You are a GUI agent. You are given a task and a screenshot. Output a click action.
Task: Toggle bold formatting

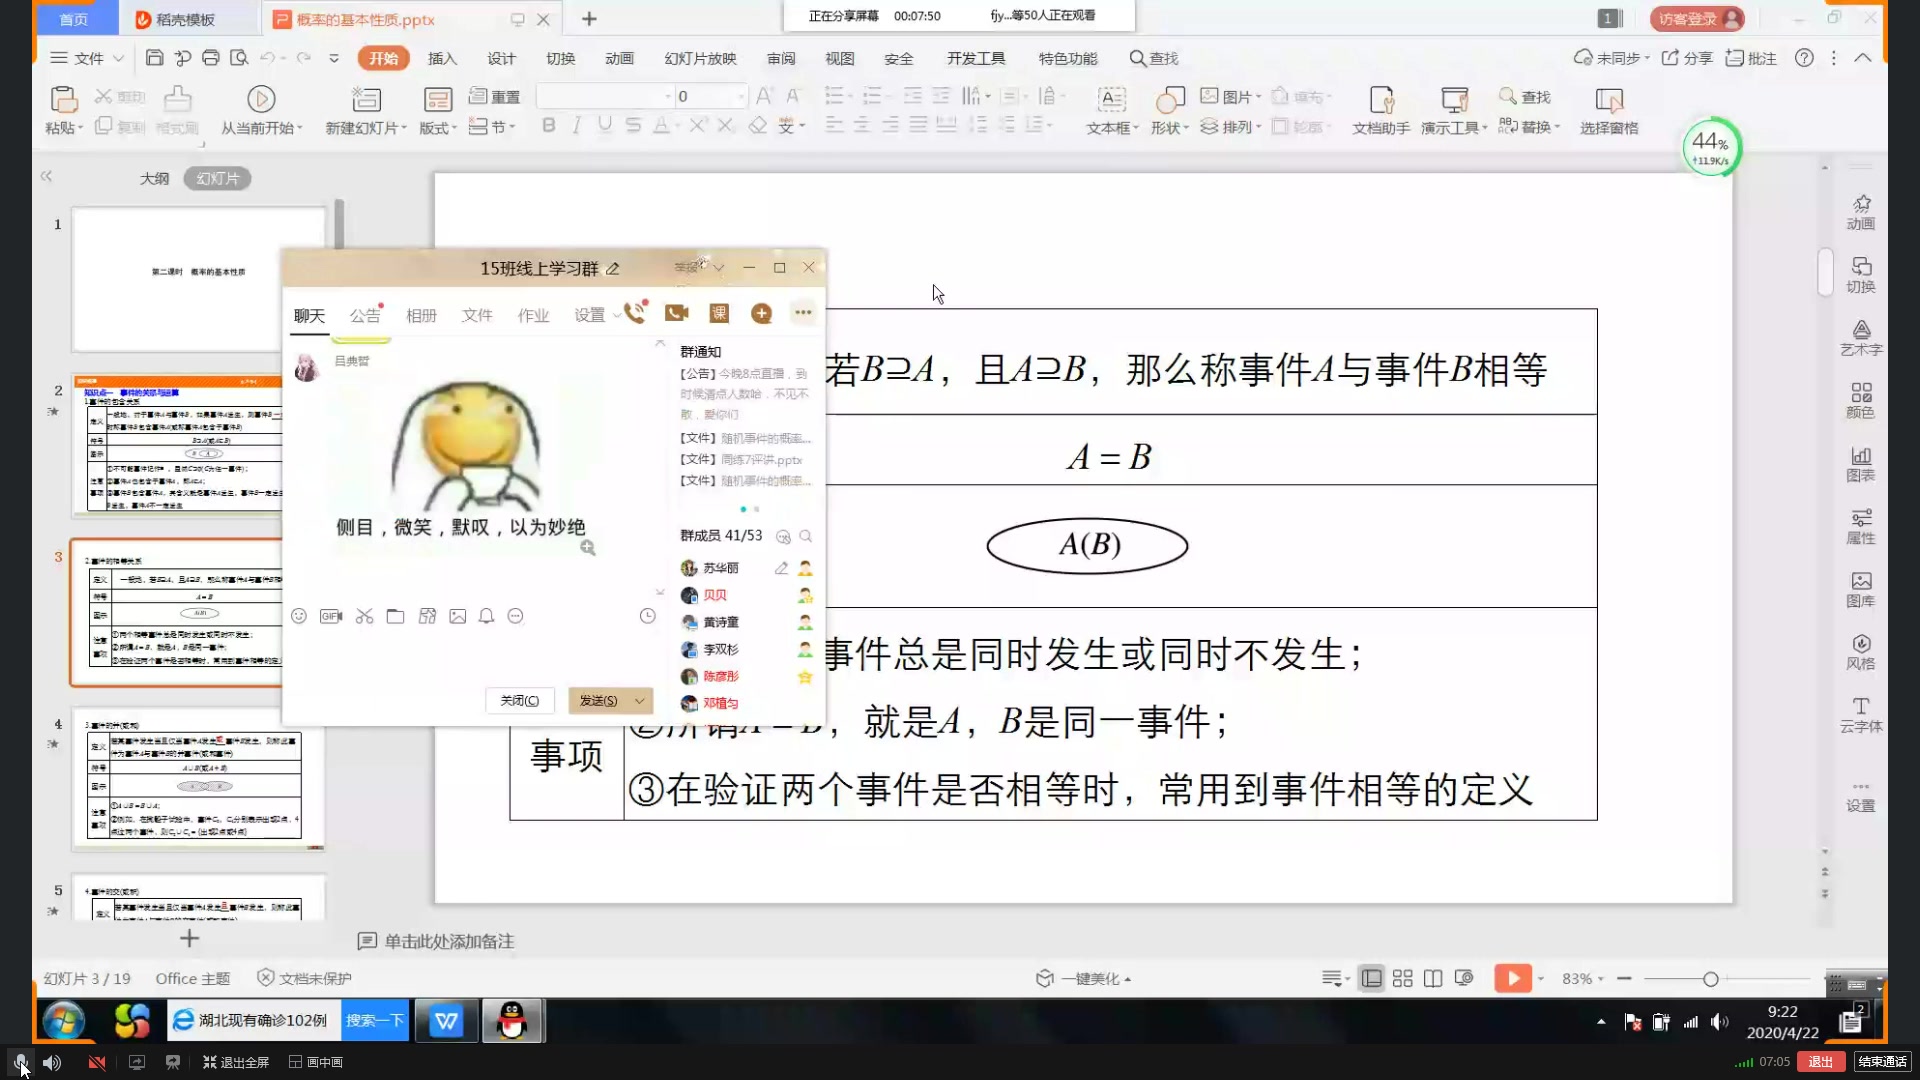548,125
